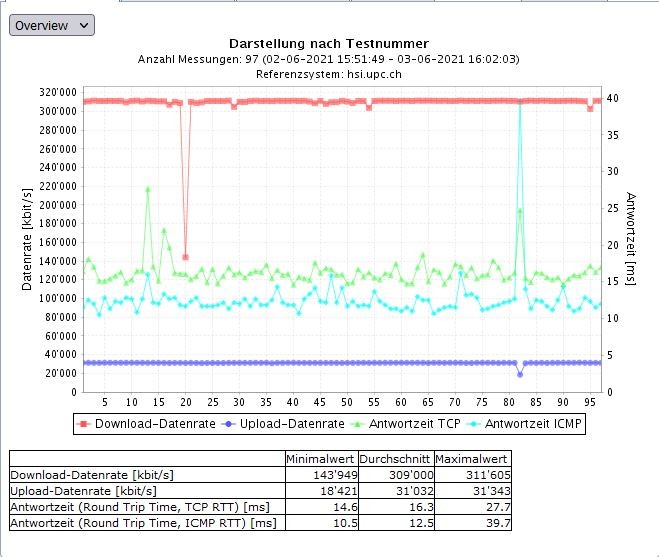
Task: Click the green TCP spike peak near test 13
Action: click(148, 188)
